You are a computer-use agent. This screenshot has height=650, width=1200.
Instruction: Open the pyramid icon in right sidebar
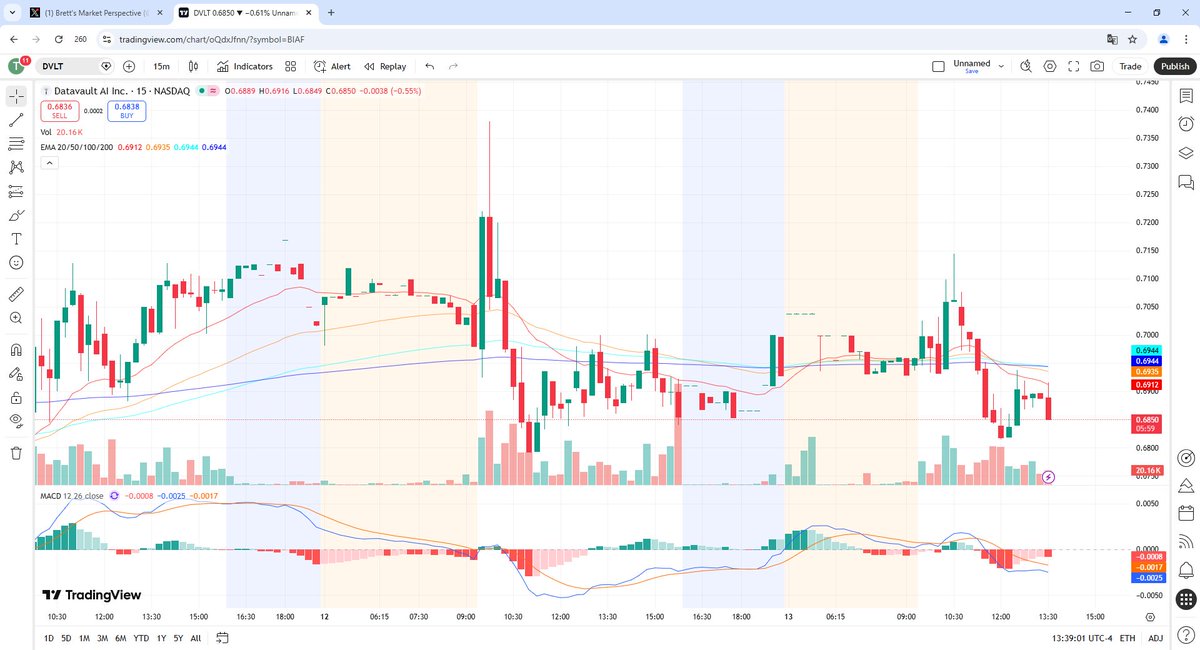[x=1185, y=486]
